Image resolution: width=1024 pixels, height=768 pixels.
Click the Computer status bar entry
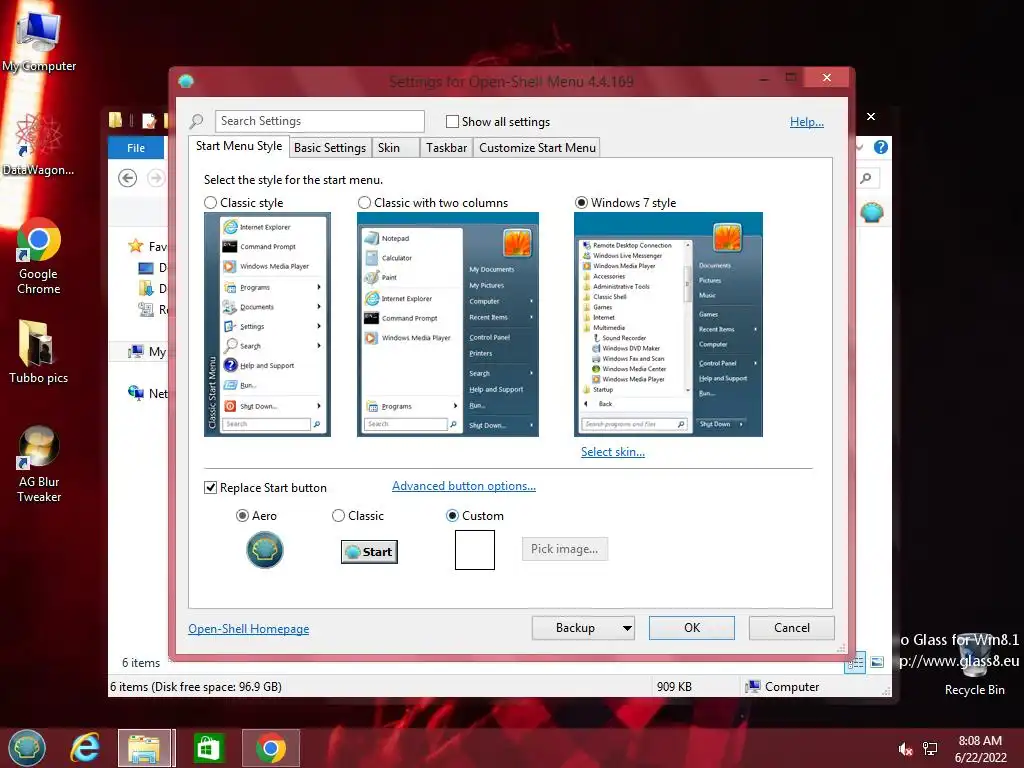click(782, 686)
